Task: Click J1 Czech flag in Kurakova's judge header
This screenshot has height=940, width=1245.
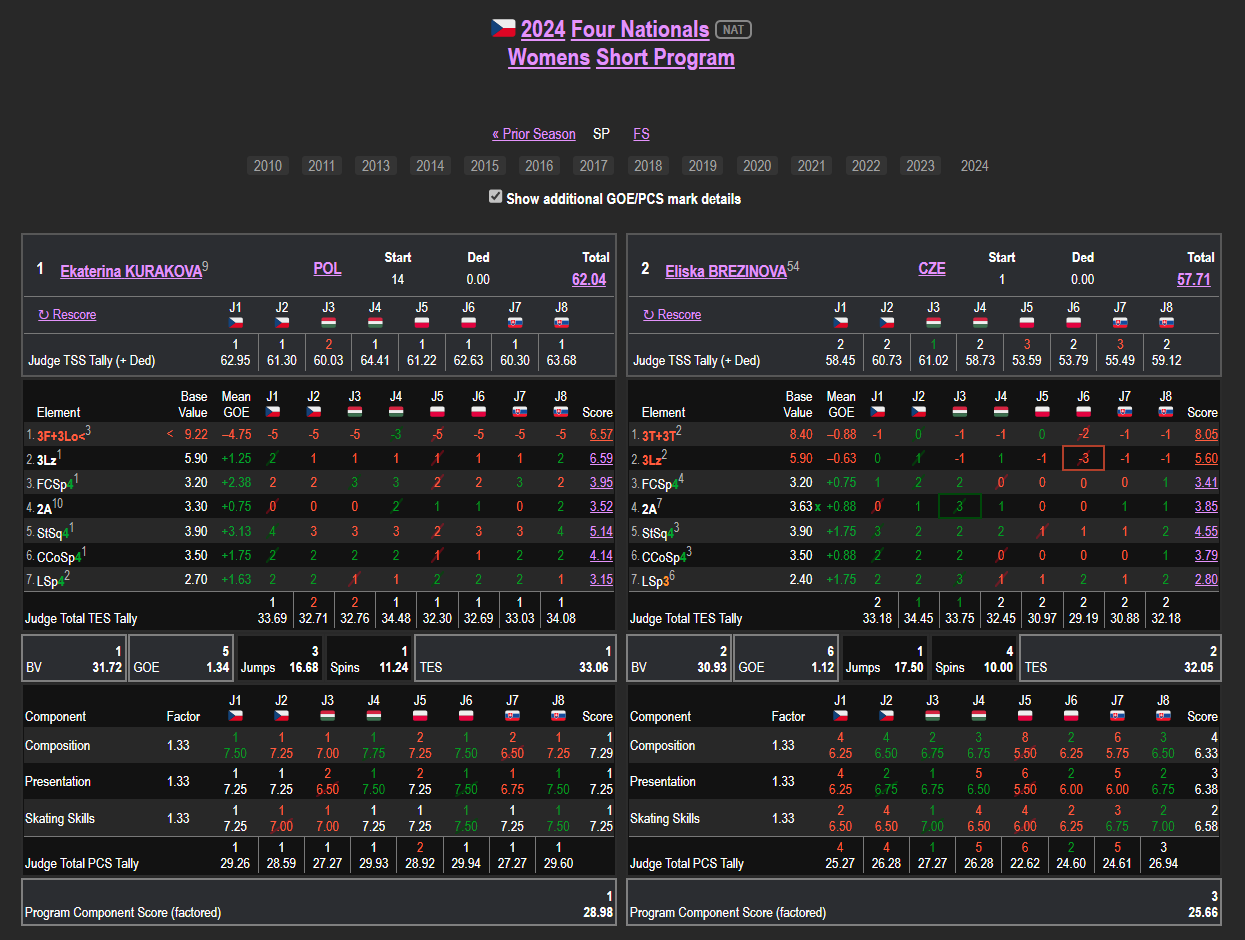Action: [236, 322]
